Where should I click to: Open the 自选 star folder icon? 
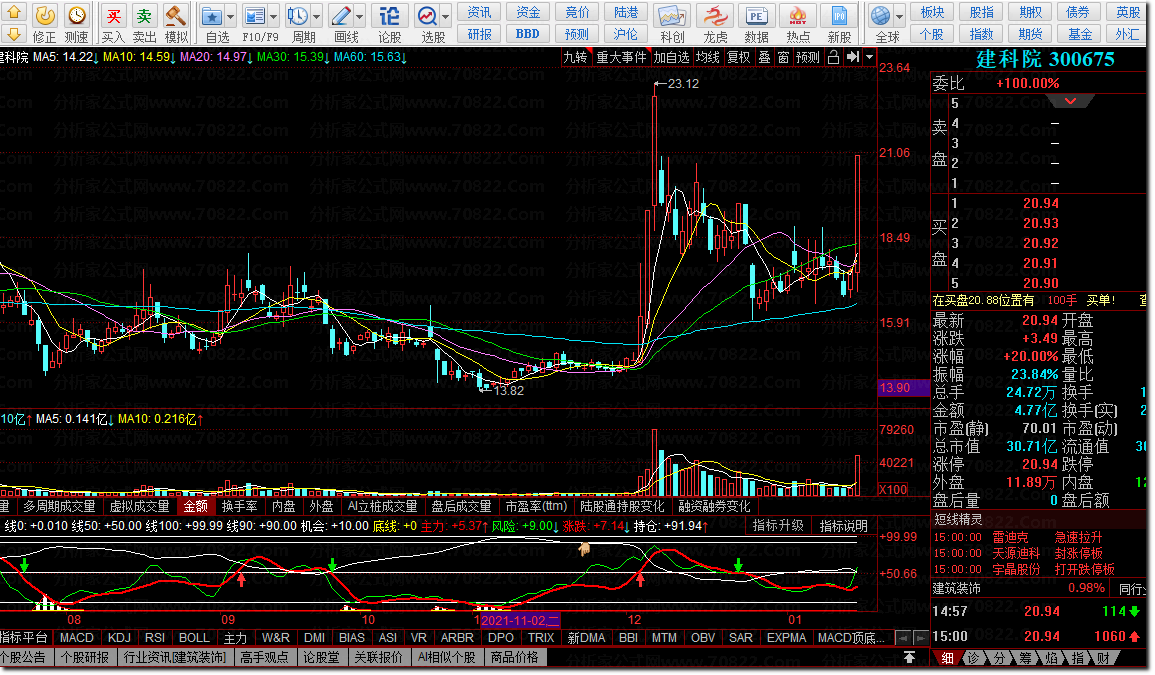pyautogui.click(x=212, y=15)
